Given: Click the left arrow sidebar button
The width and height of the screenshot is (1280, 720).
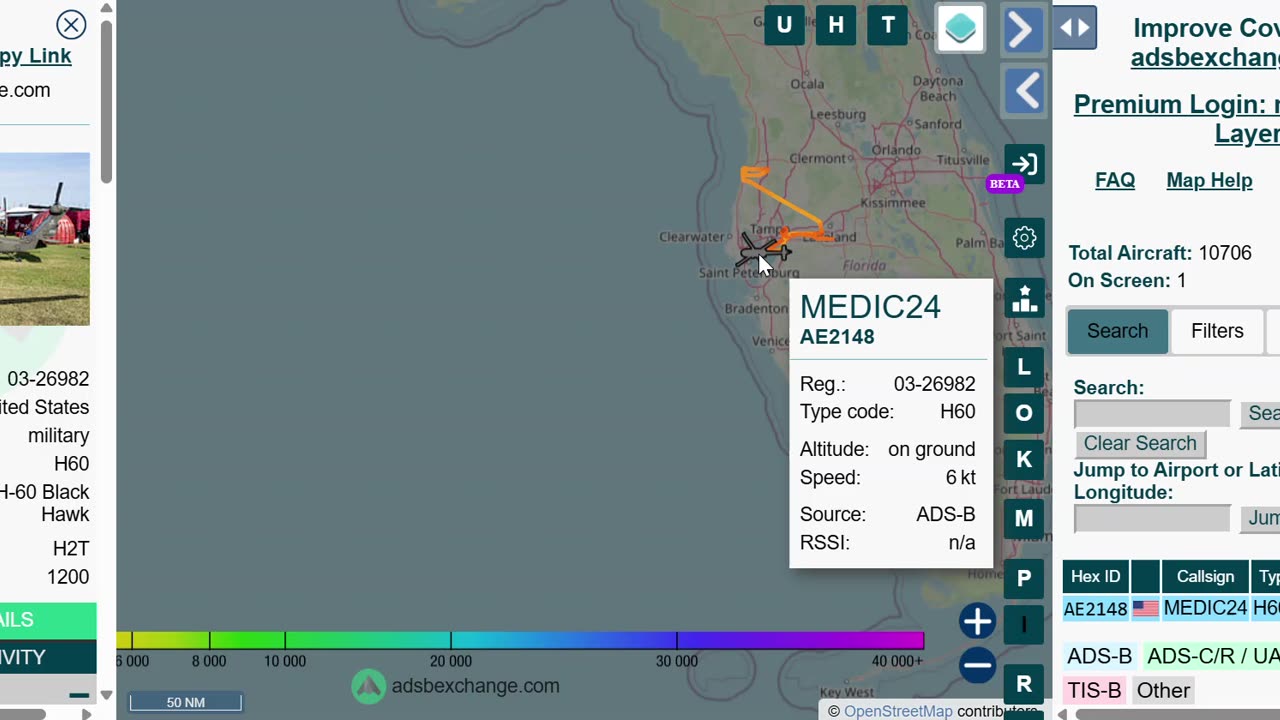Looking at the screenshot, I should 1024,92.
